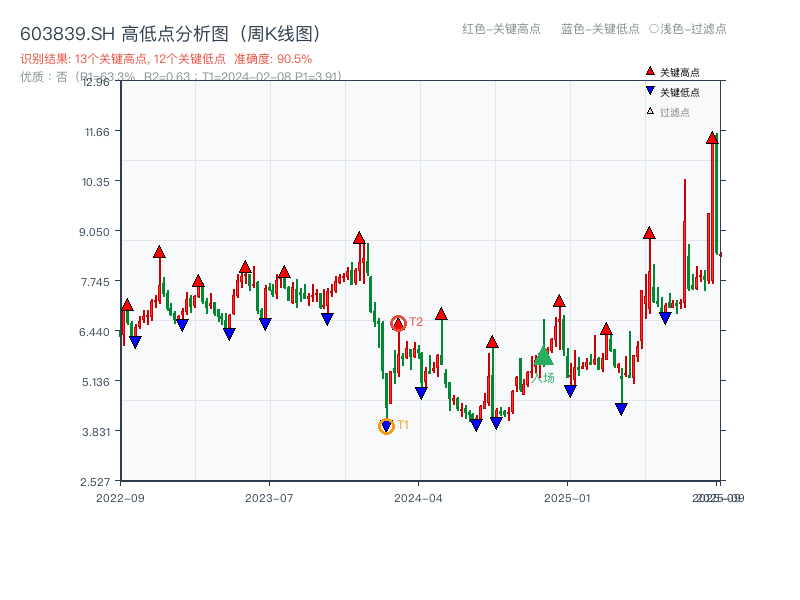
Task: Click the T2 red label
Action: 416,322
